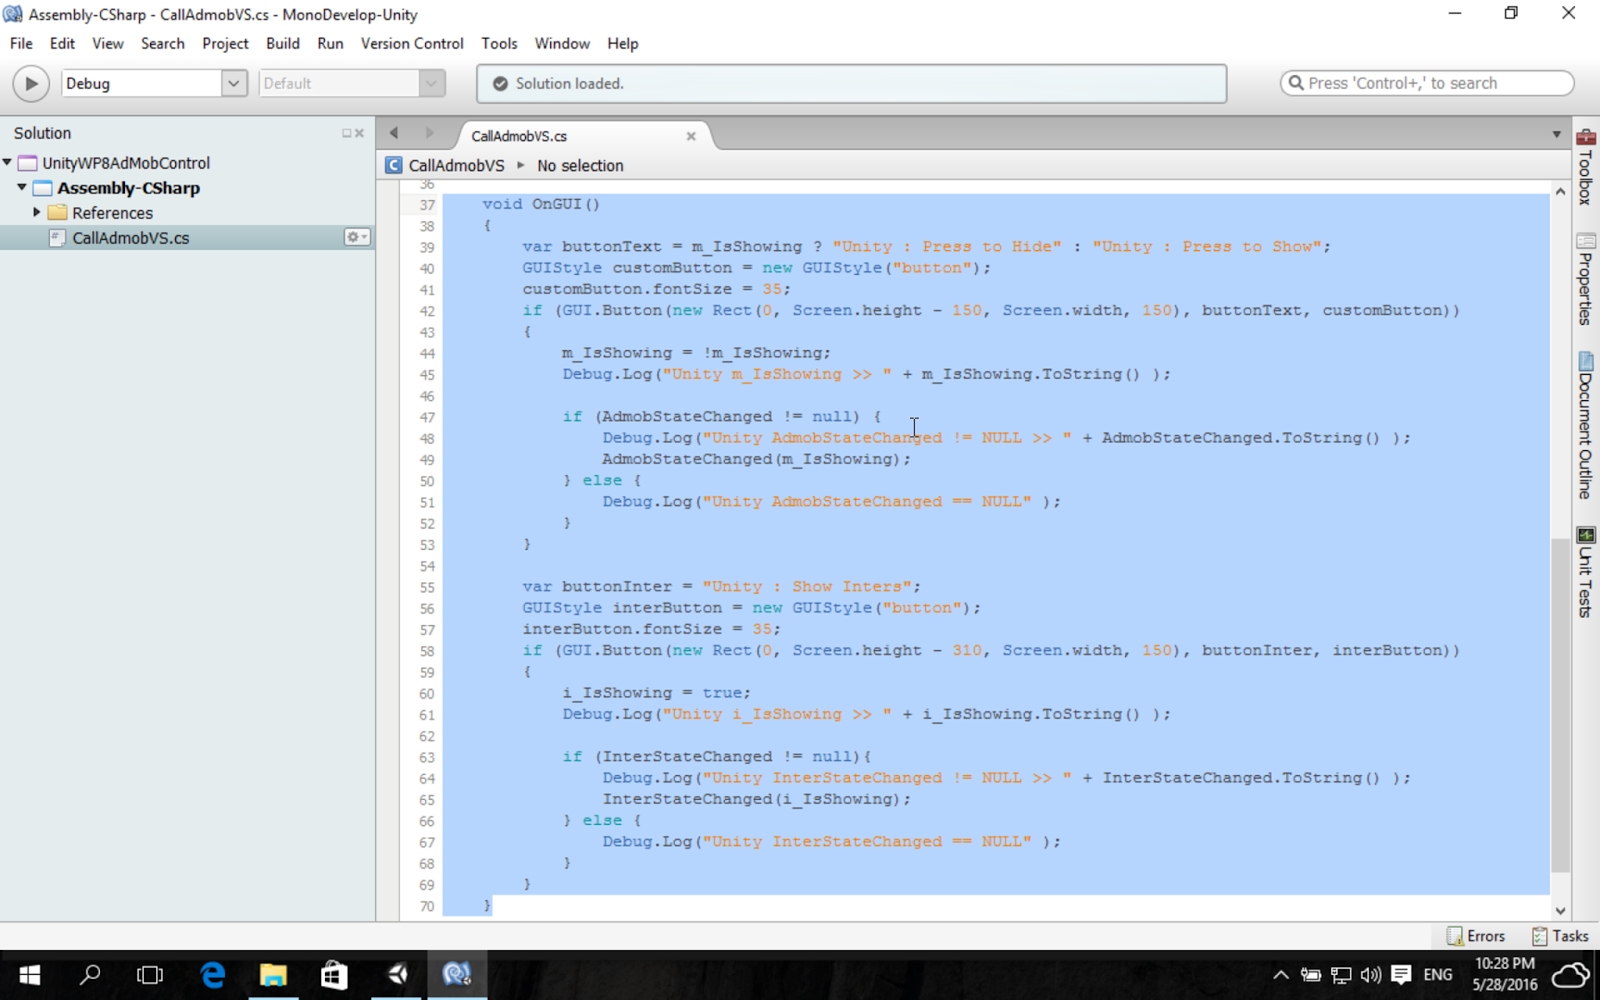Open the Build menu
Image resolution: width=1600 pixels, height=1000 pixels.
pyautogui.click(x=283, y=44)
